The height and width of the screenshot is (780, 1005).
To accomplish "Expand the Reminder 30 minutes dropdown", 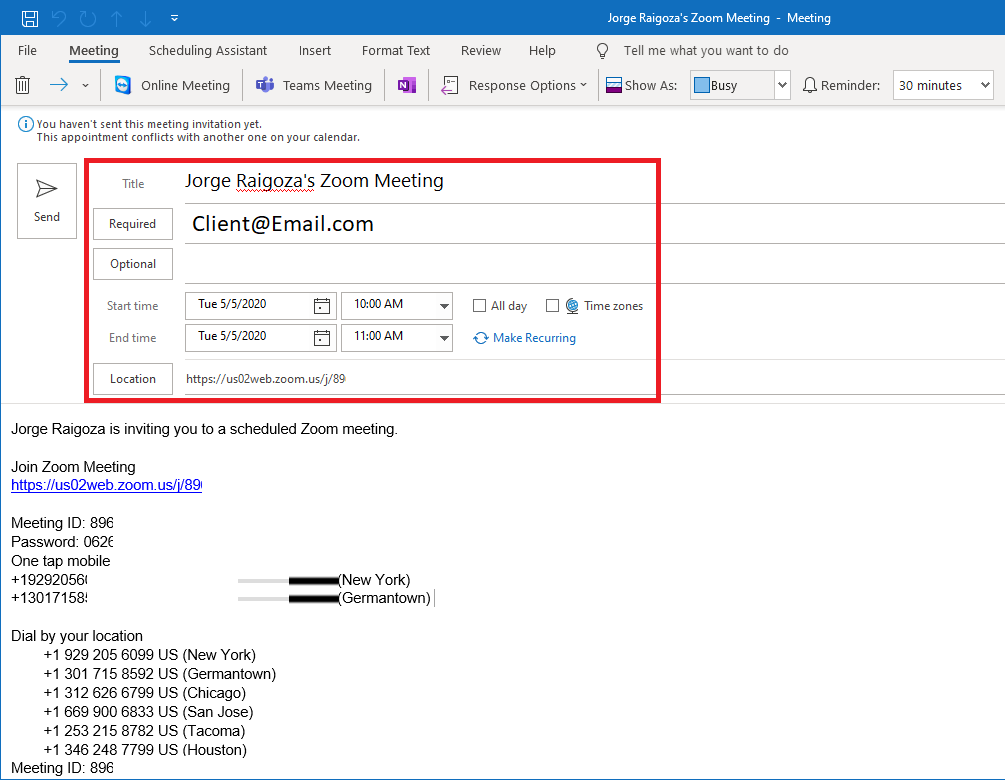I will (985, 86).
